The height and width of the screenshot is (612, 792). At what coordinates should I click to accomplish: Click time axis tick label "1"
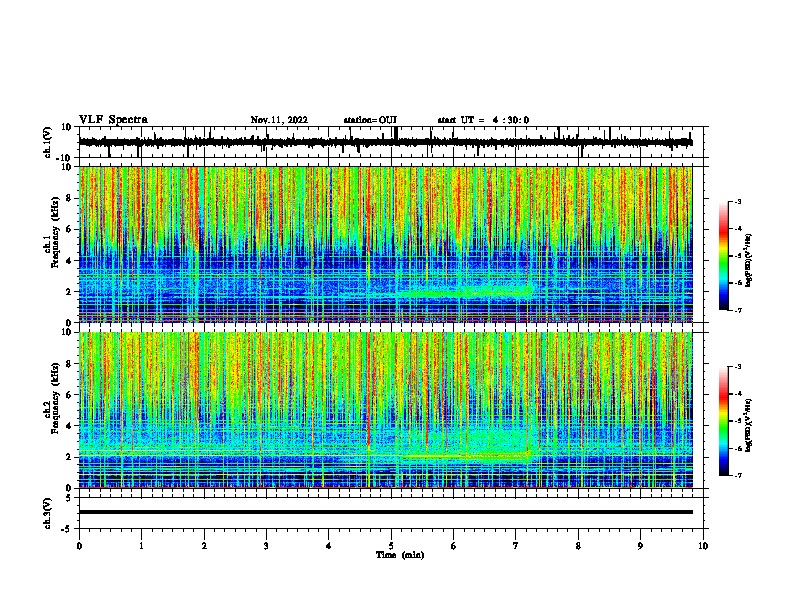click(x=141, y=546)
